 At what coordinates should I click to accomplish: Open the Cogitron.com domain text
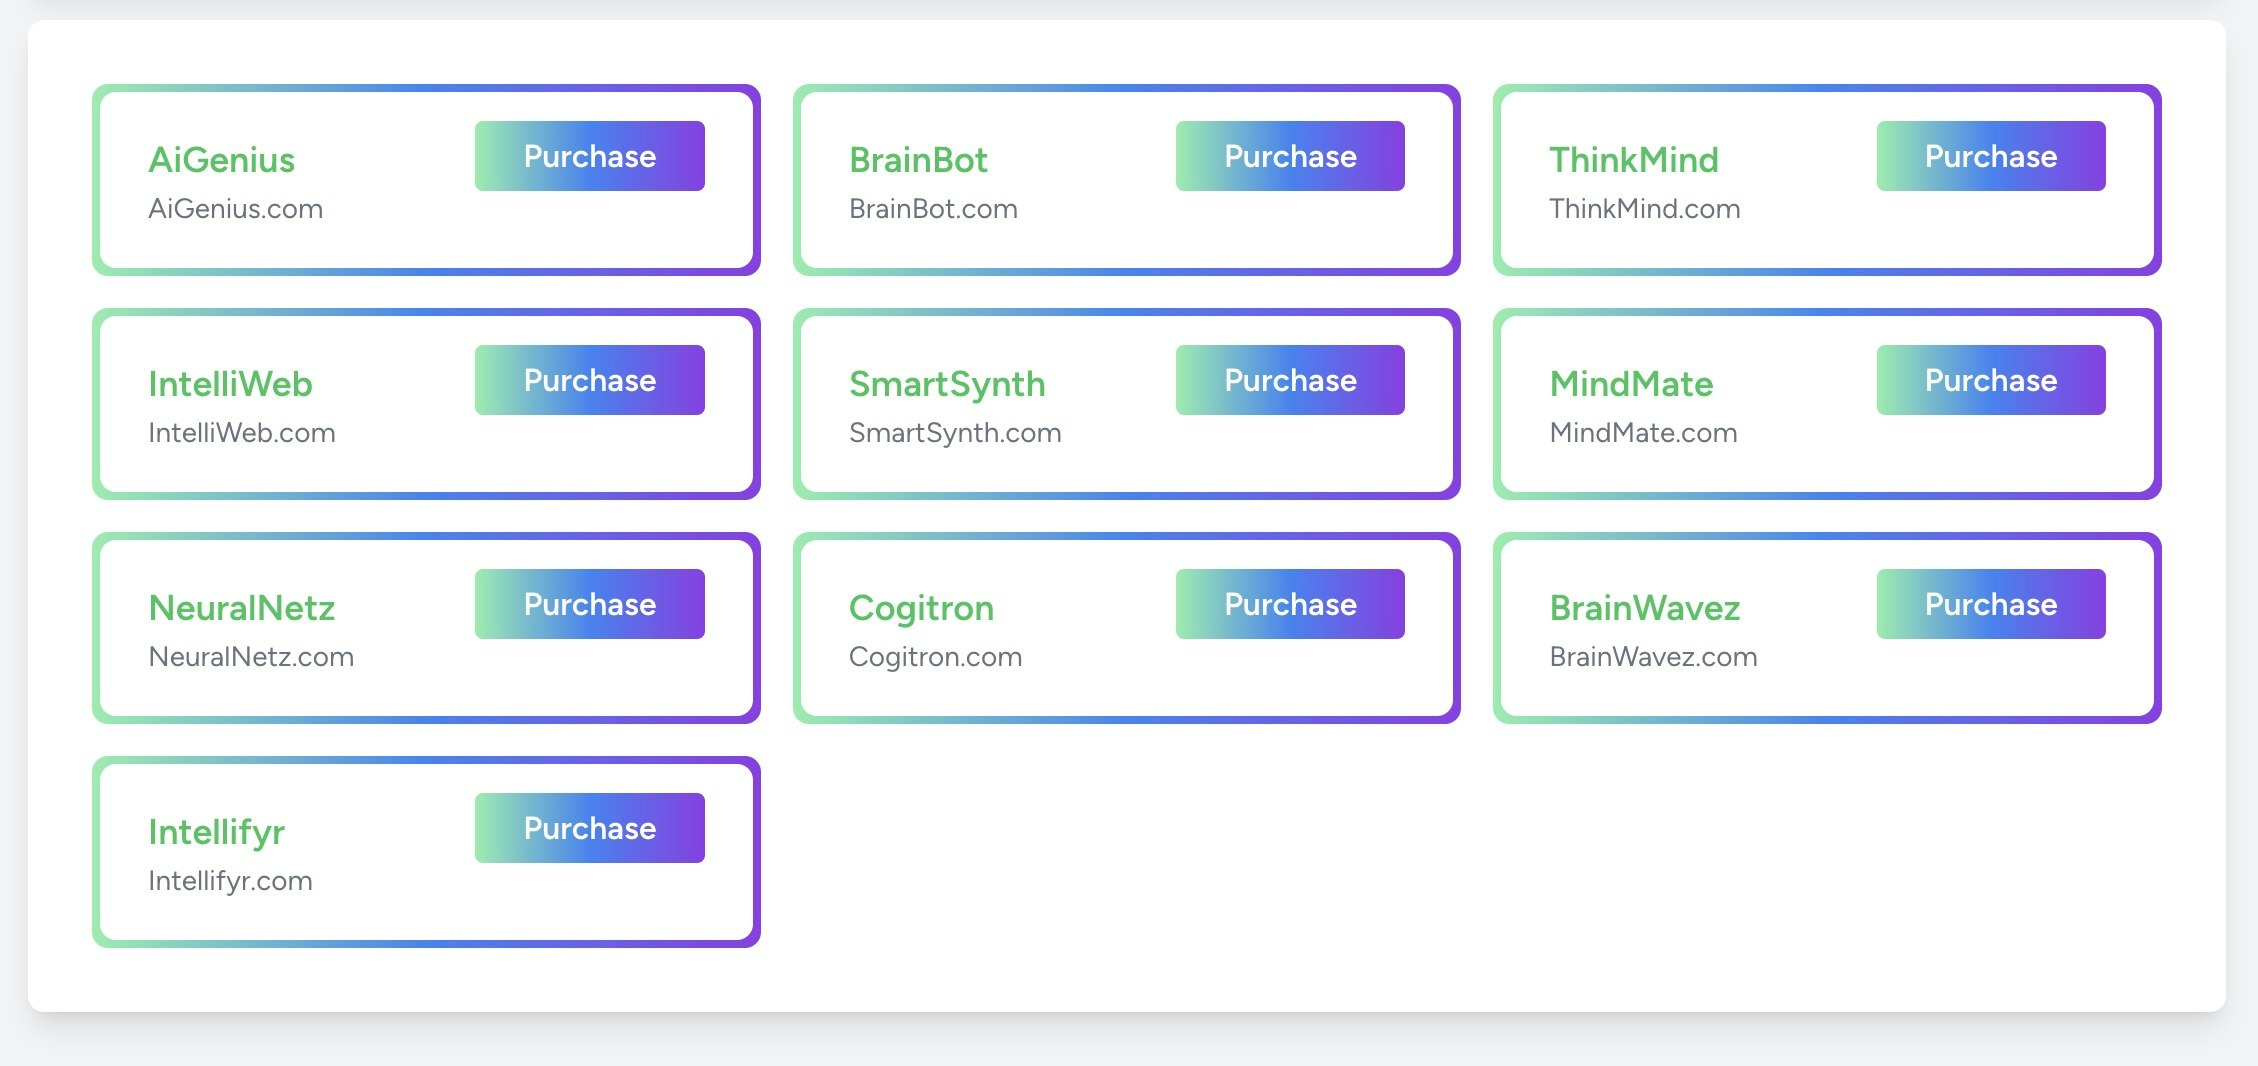point(935,657)
